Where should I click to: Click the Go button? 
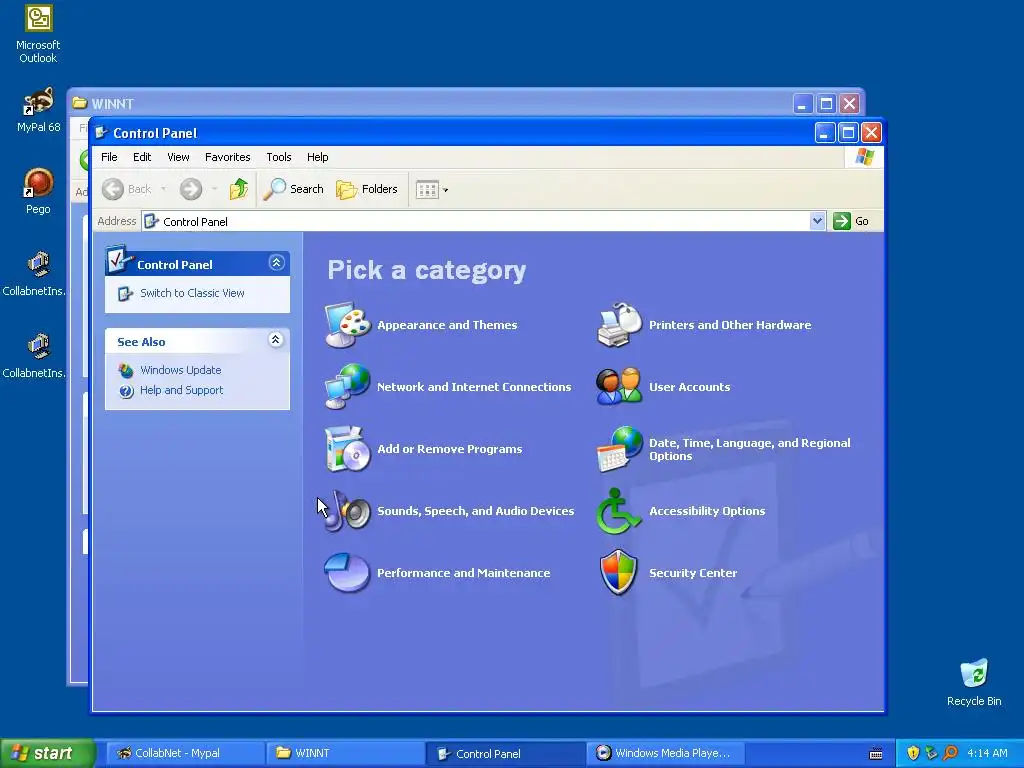point(852,221)
